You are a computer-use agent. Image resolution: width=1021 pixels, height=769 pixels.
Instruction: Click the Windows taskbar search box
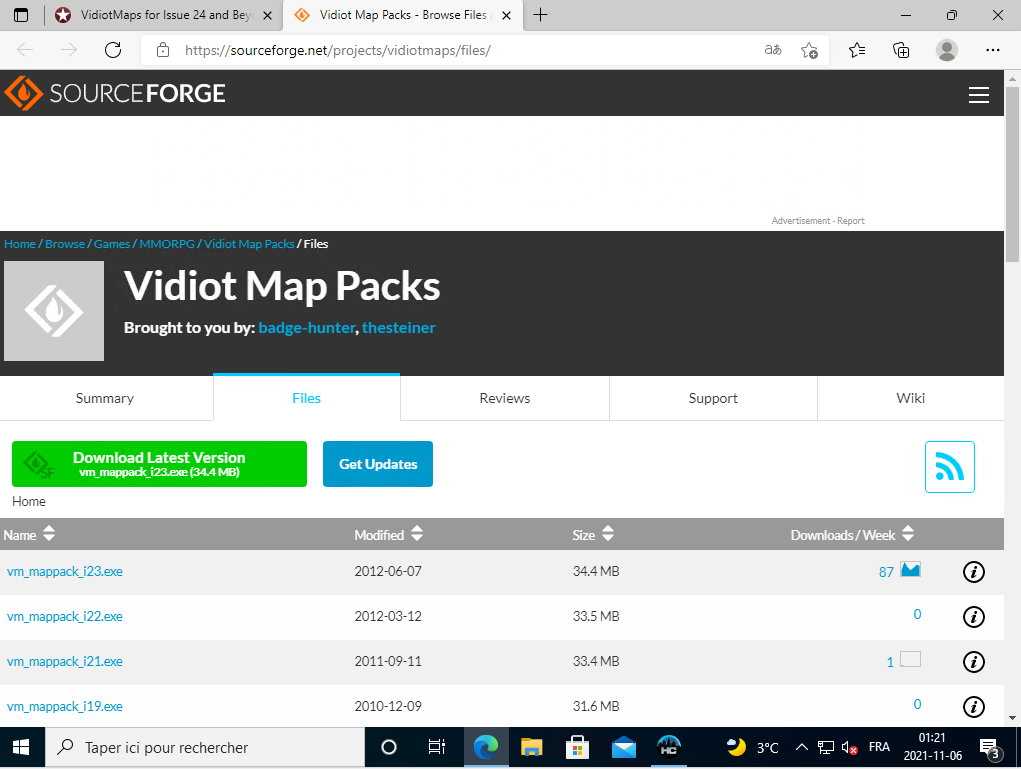click(205, 748)
